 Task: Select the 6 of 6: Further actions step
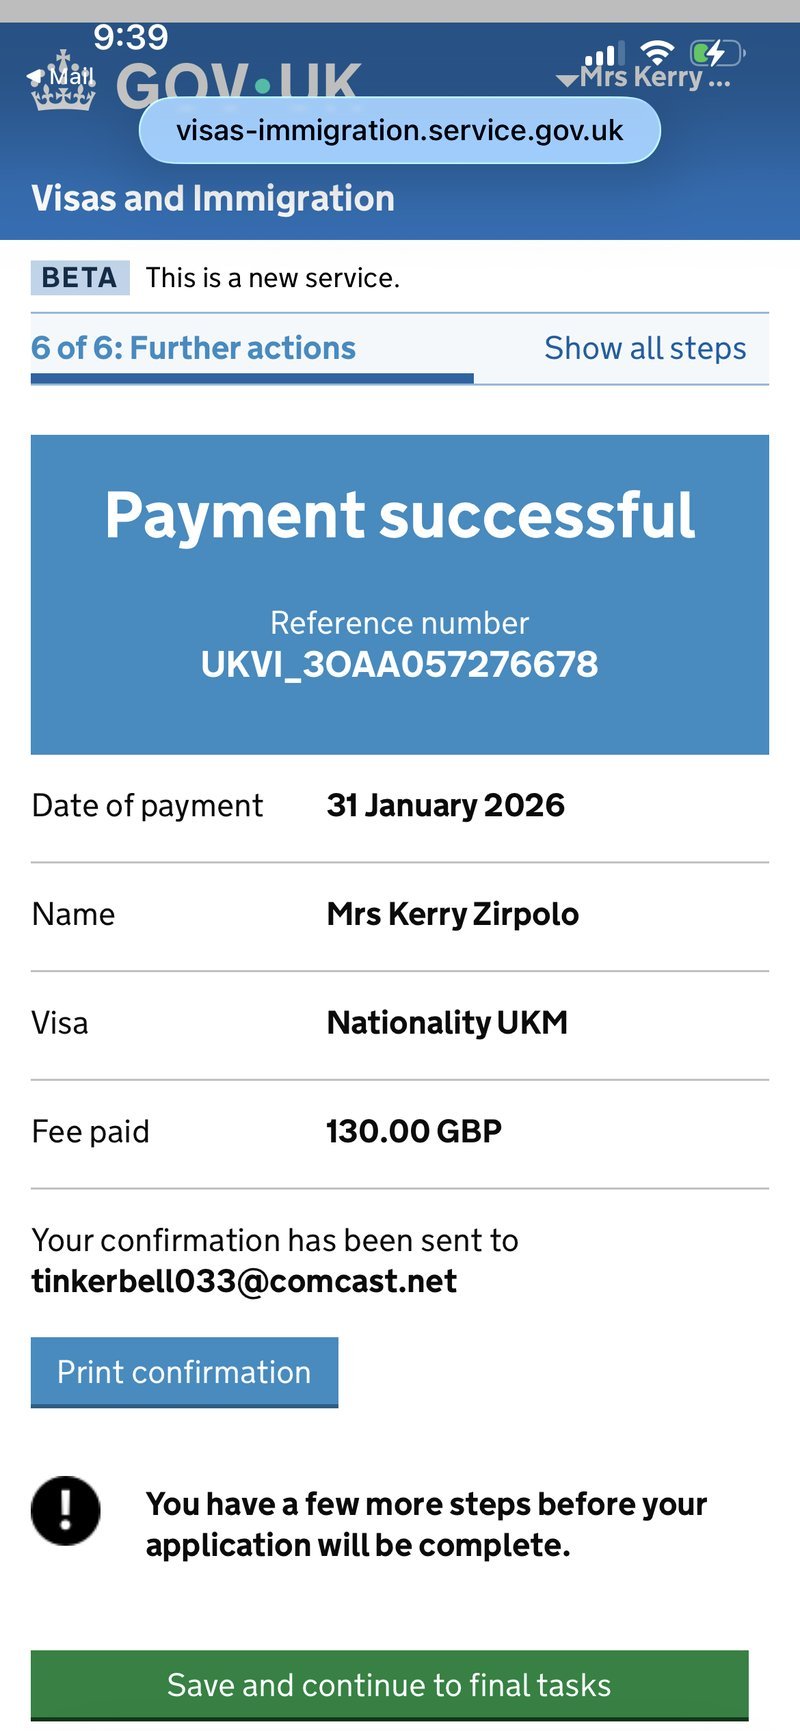click(193, 348)
